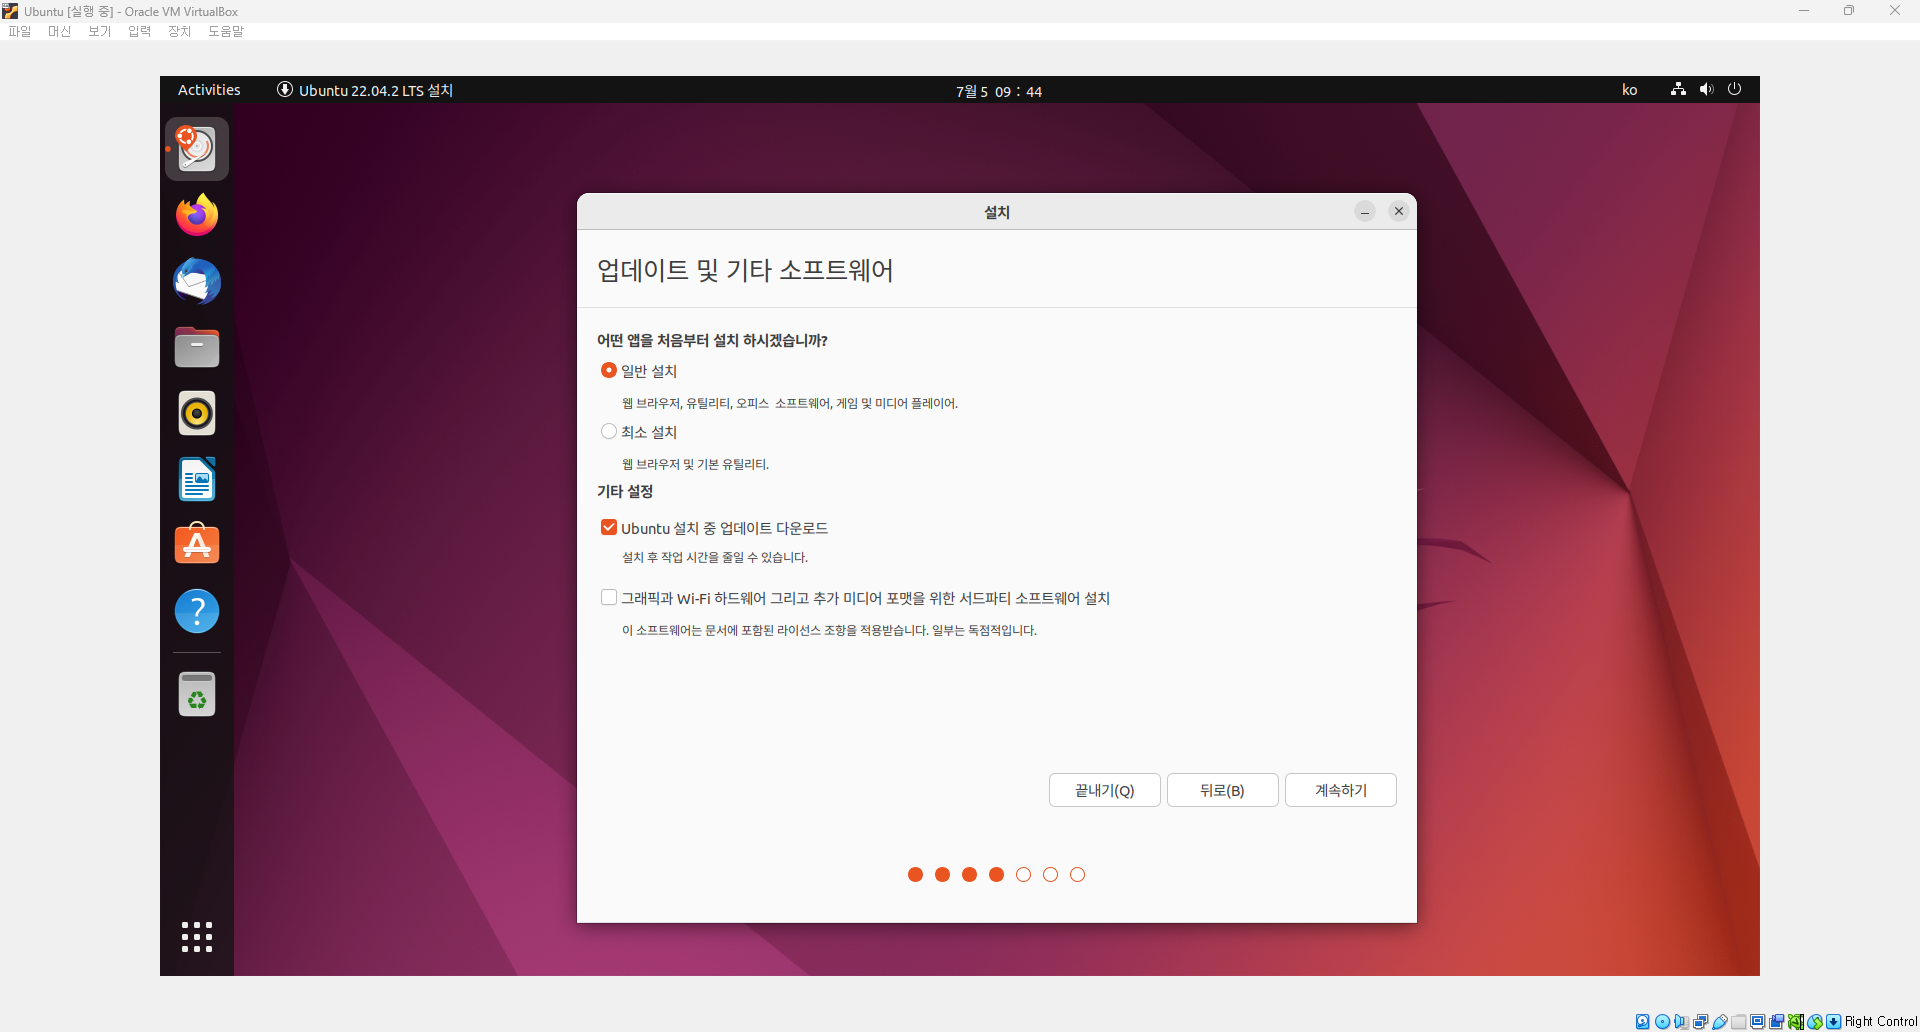Screen dimensions: 1920x1032
Task: Open the power menu icon in top bar
Action: point(1734,90)
